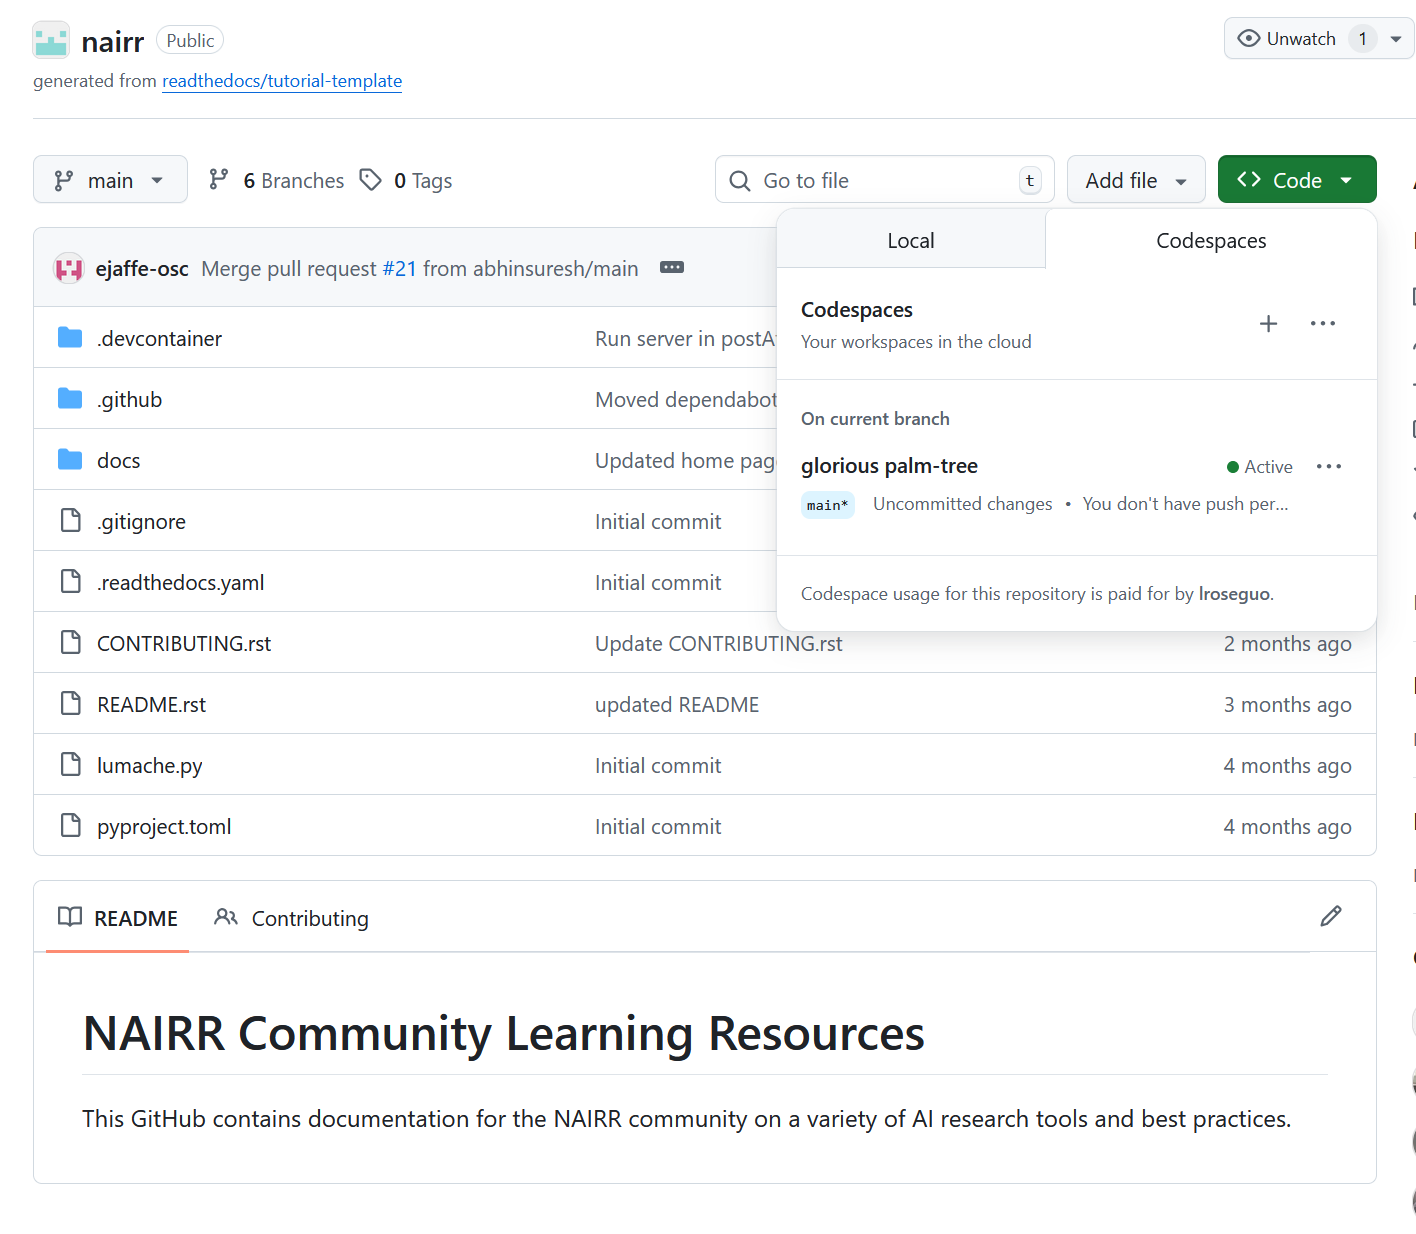Click the nairr repository avatar icon
The image size is (1416, 1234).
click(51, 40)
